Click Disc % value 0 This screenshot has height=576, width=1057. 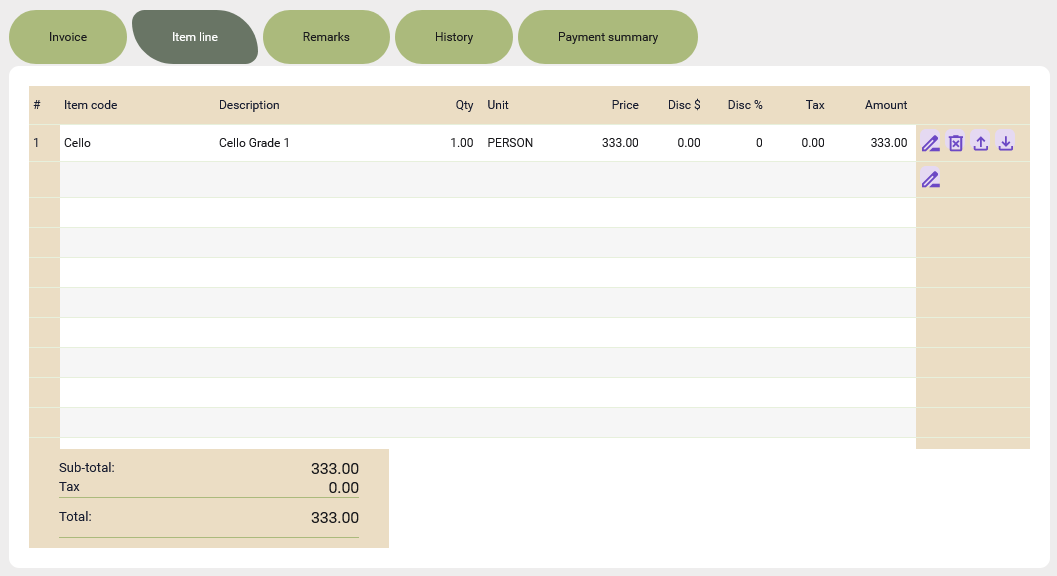[759, 143]
